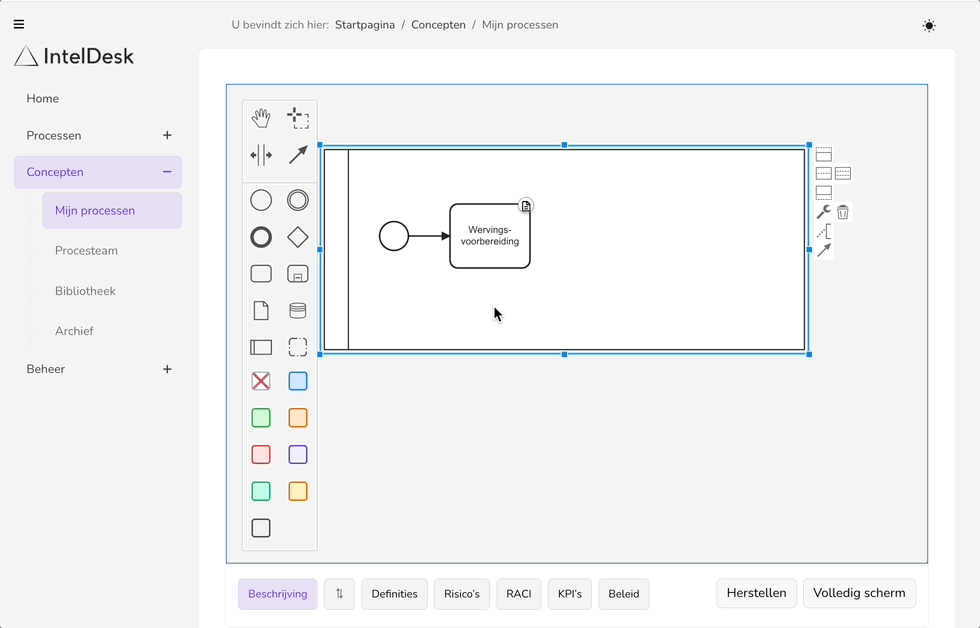Click the trash icon to delete pool
980x628 pixels.
point(843,212)
